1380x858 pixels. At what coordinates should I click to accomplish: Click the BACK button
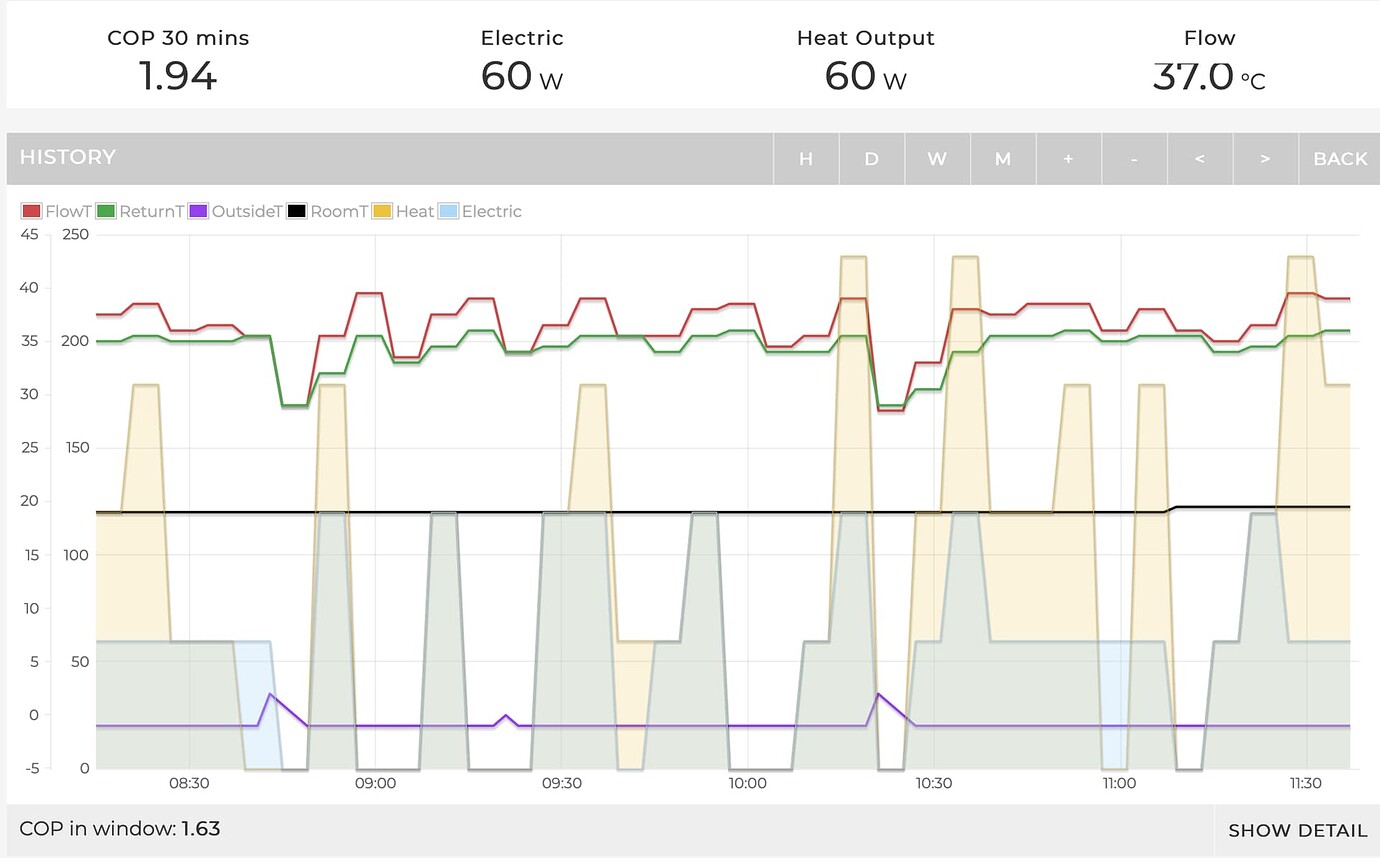[x=1339, y=158]
